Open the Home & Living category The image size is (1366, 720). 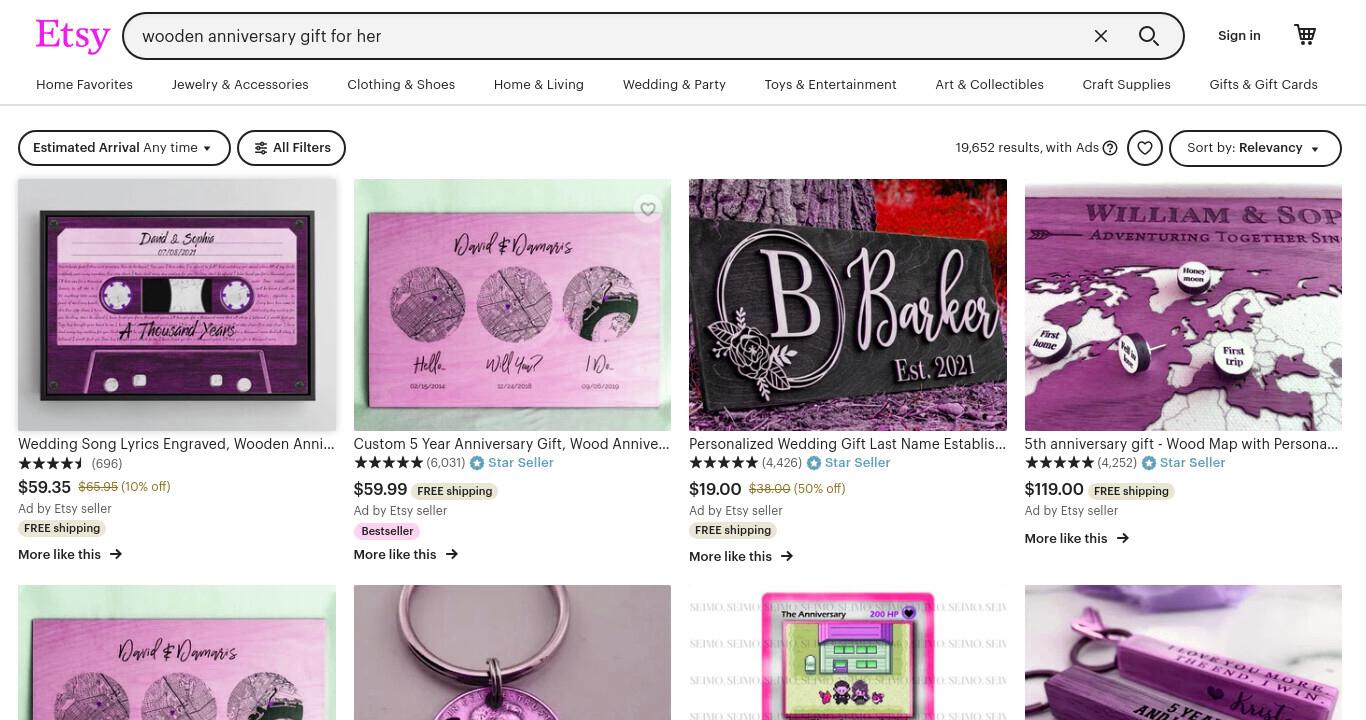pos(539,85)
